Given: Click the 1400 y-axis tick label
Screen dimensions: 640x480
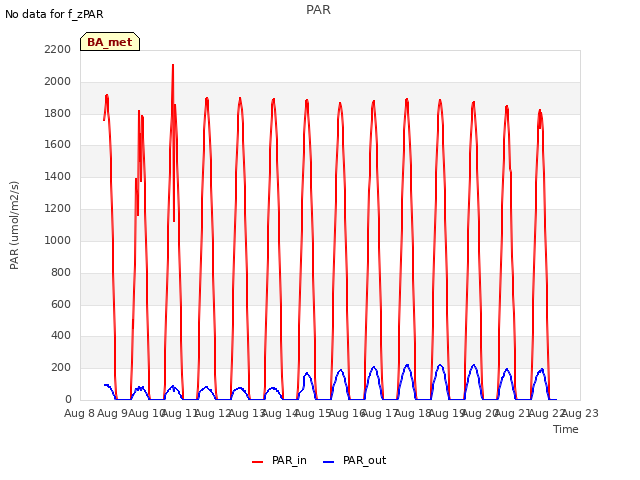Looking at the screenshot, I should (x=58, y=176).
